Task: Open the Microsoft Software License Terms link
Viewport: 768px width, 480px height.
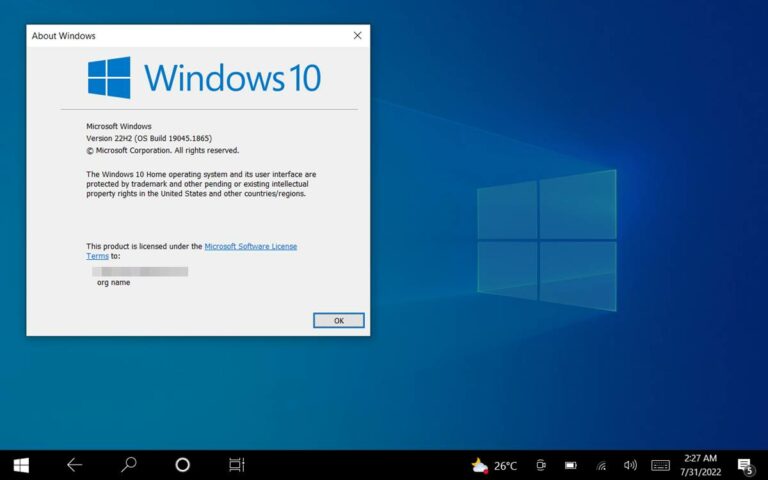Action: [x=250, y=246]
